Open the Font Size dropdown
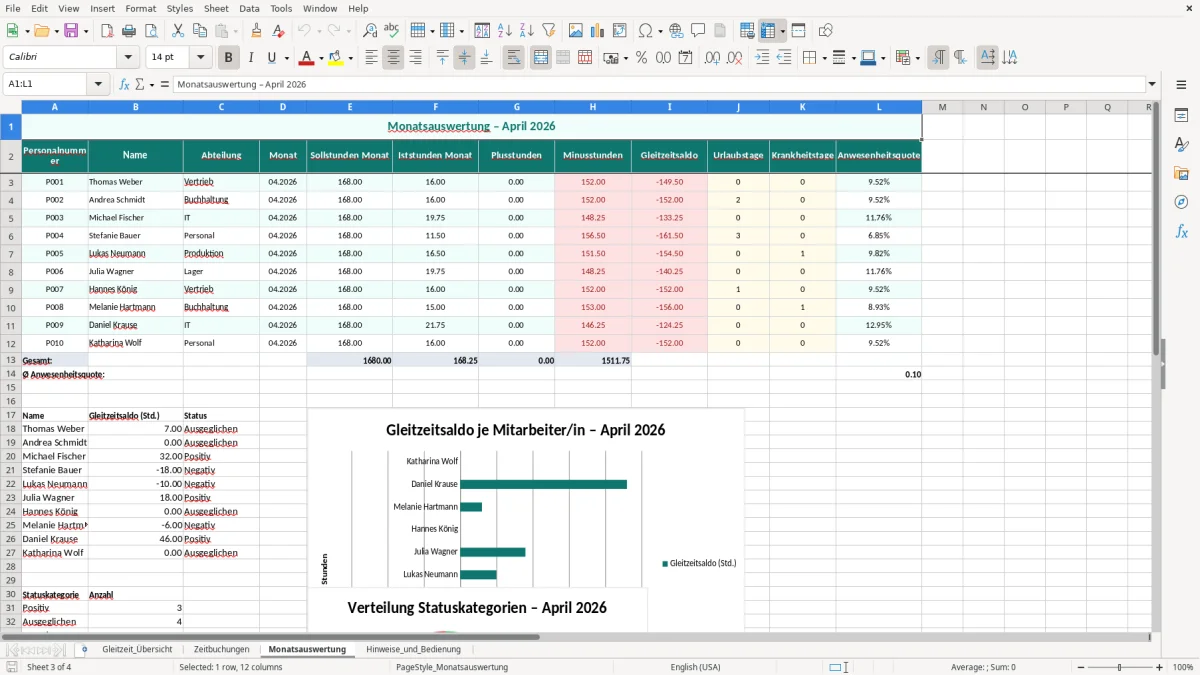 click(201, 58)
